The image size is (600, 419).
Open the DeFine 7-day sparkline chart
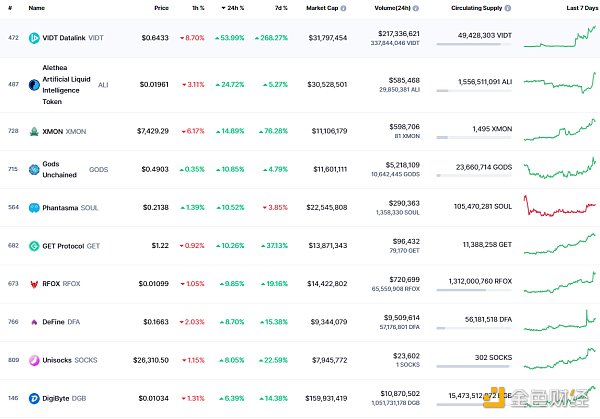click(565, 320)
